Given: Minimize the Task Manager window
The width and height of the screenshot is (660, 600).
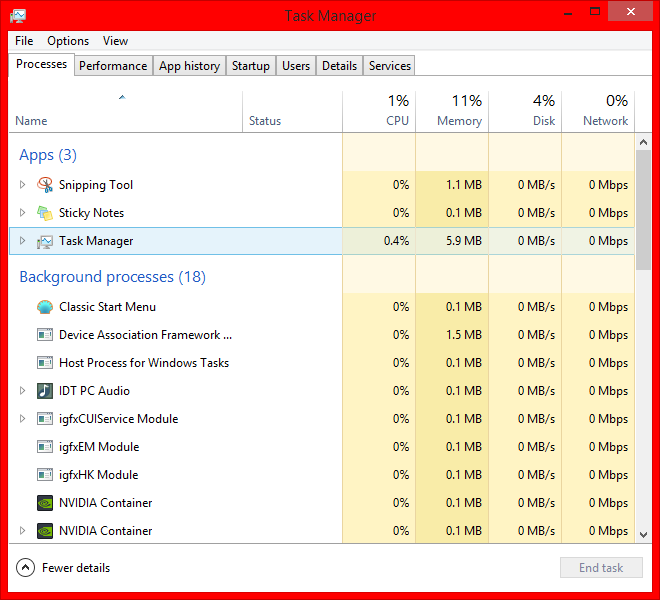Looking at the screenshot, I should click(x=568, y=13).
